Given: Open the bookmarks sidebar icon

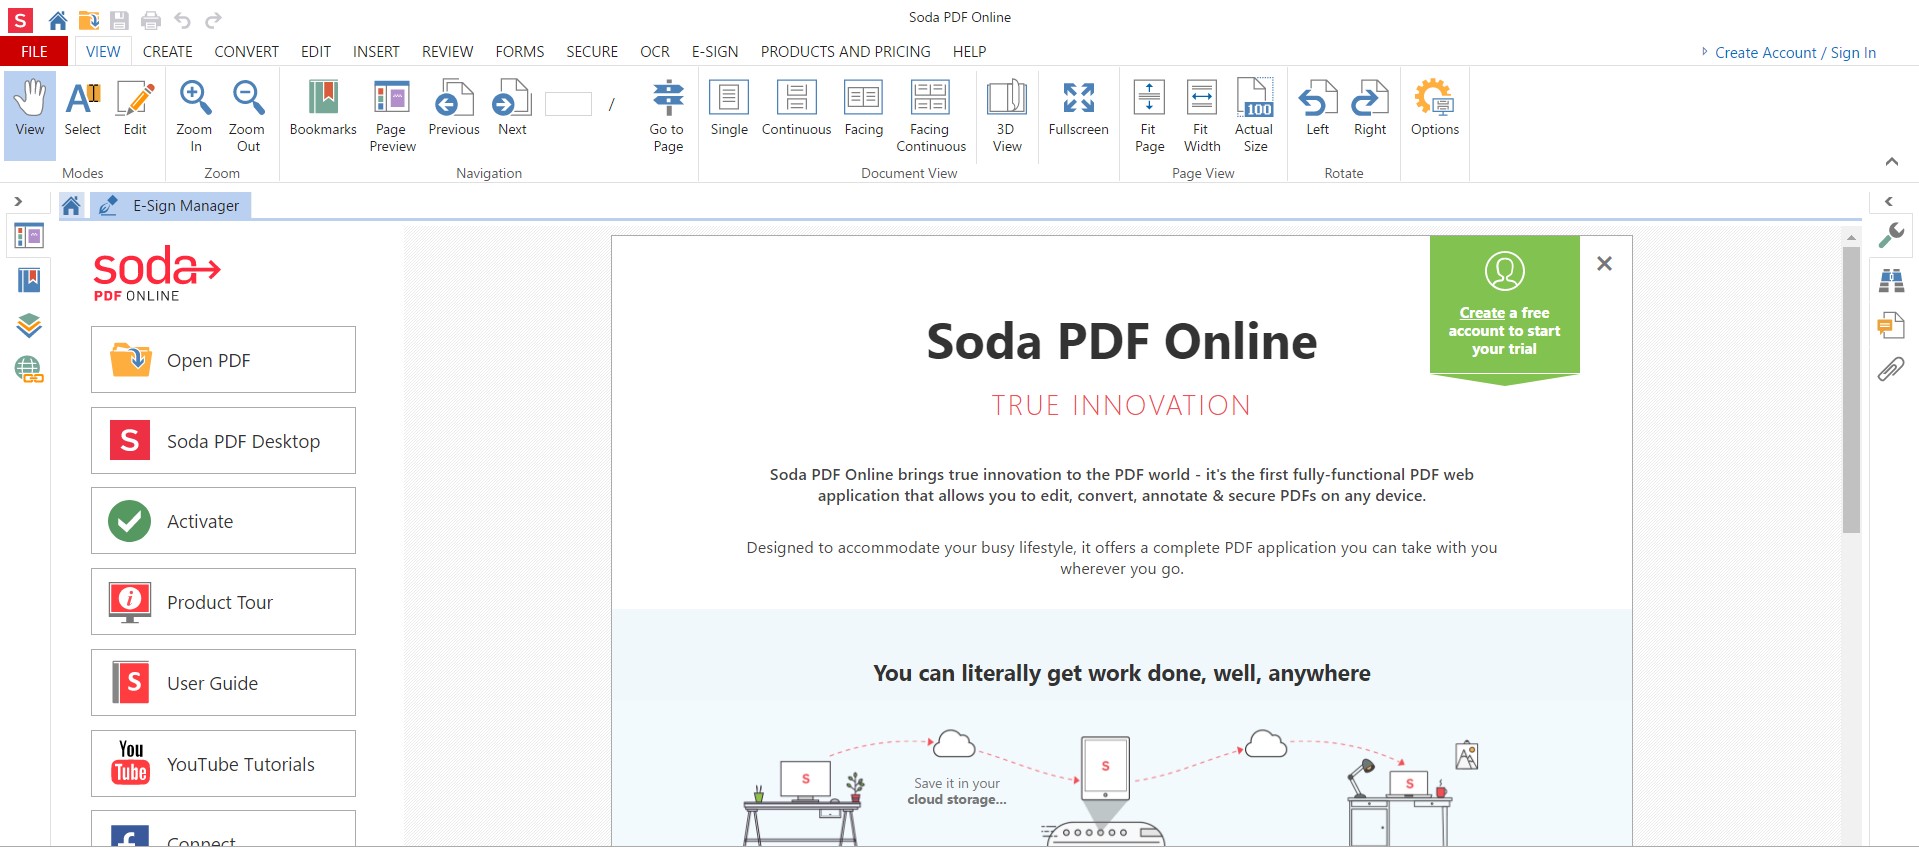Looking at the screenshot, I should click(x=29, y=280).
